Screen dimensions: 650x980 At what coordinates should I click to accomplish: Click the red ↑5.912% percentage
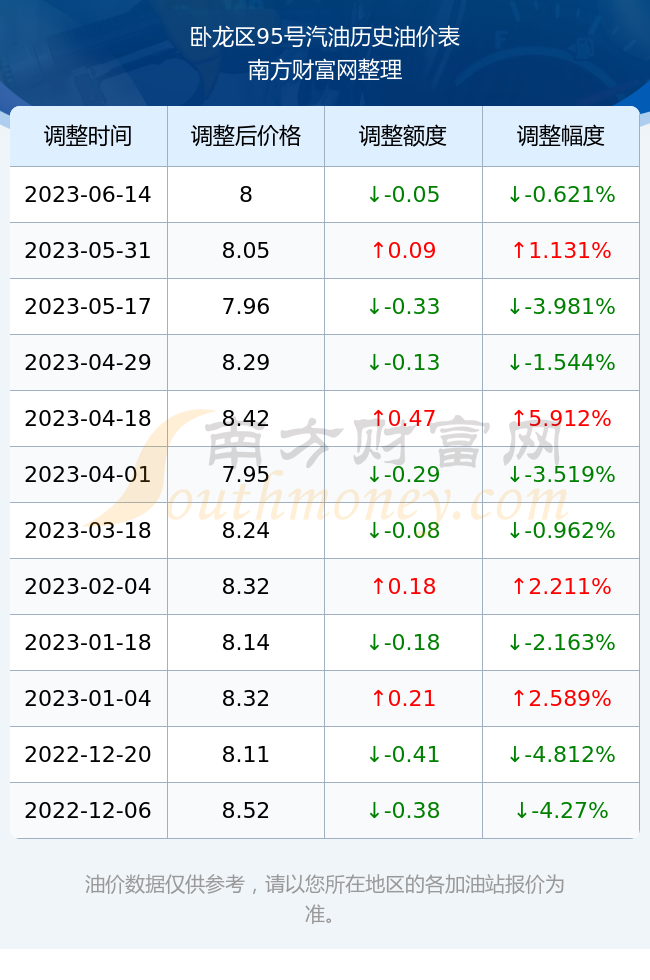click(561, 418)
